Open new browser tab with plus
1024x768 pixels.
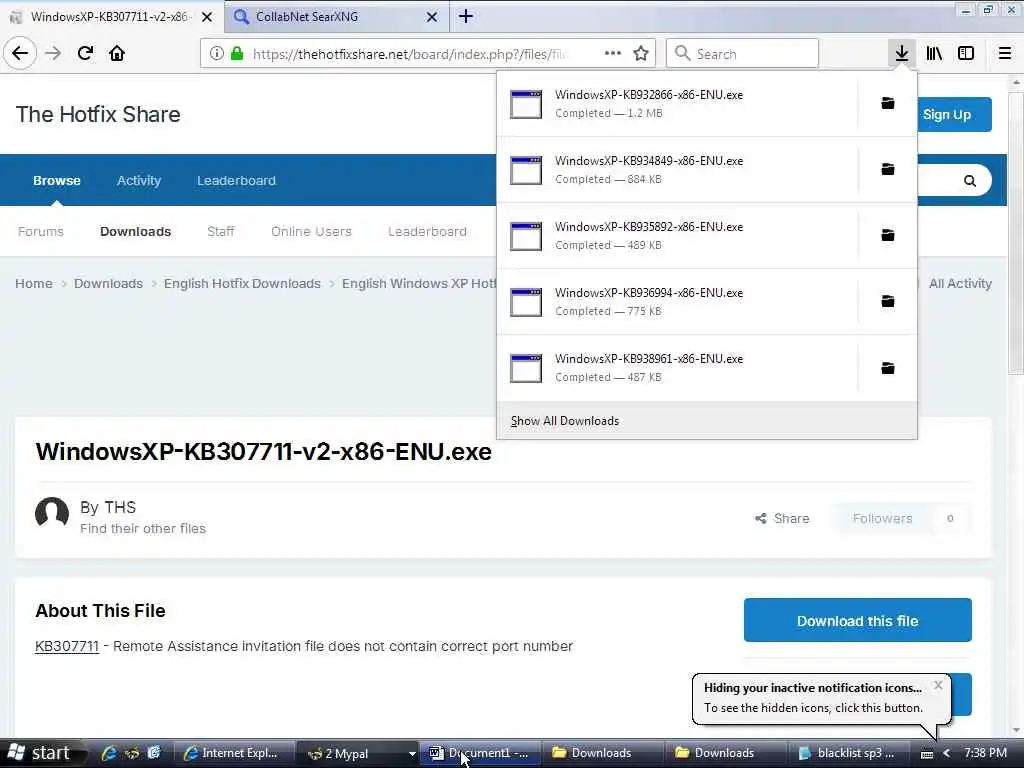[466, 16]
